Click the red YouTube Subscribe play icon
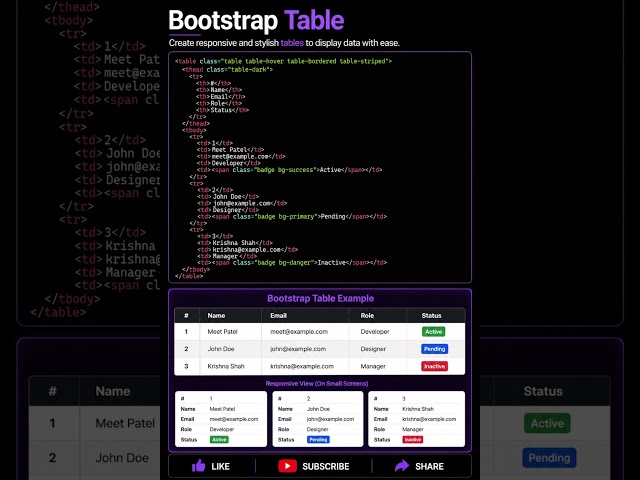This screenshot has height=480, width=640. click(x=287, y=466)
